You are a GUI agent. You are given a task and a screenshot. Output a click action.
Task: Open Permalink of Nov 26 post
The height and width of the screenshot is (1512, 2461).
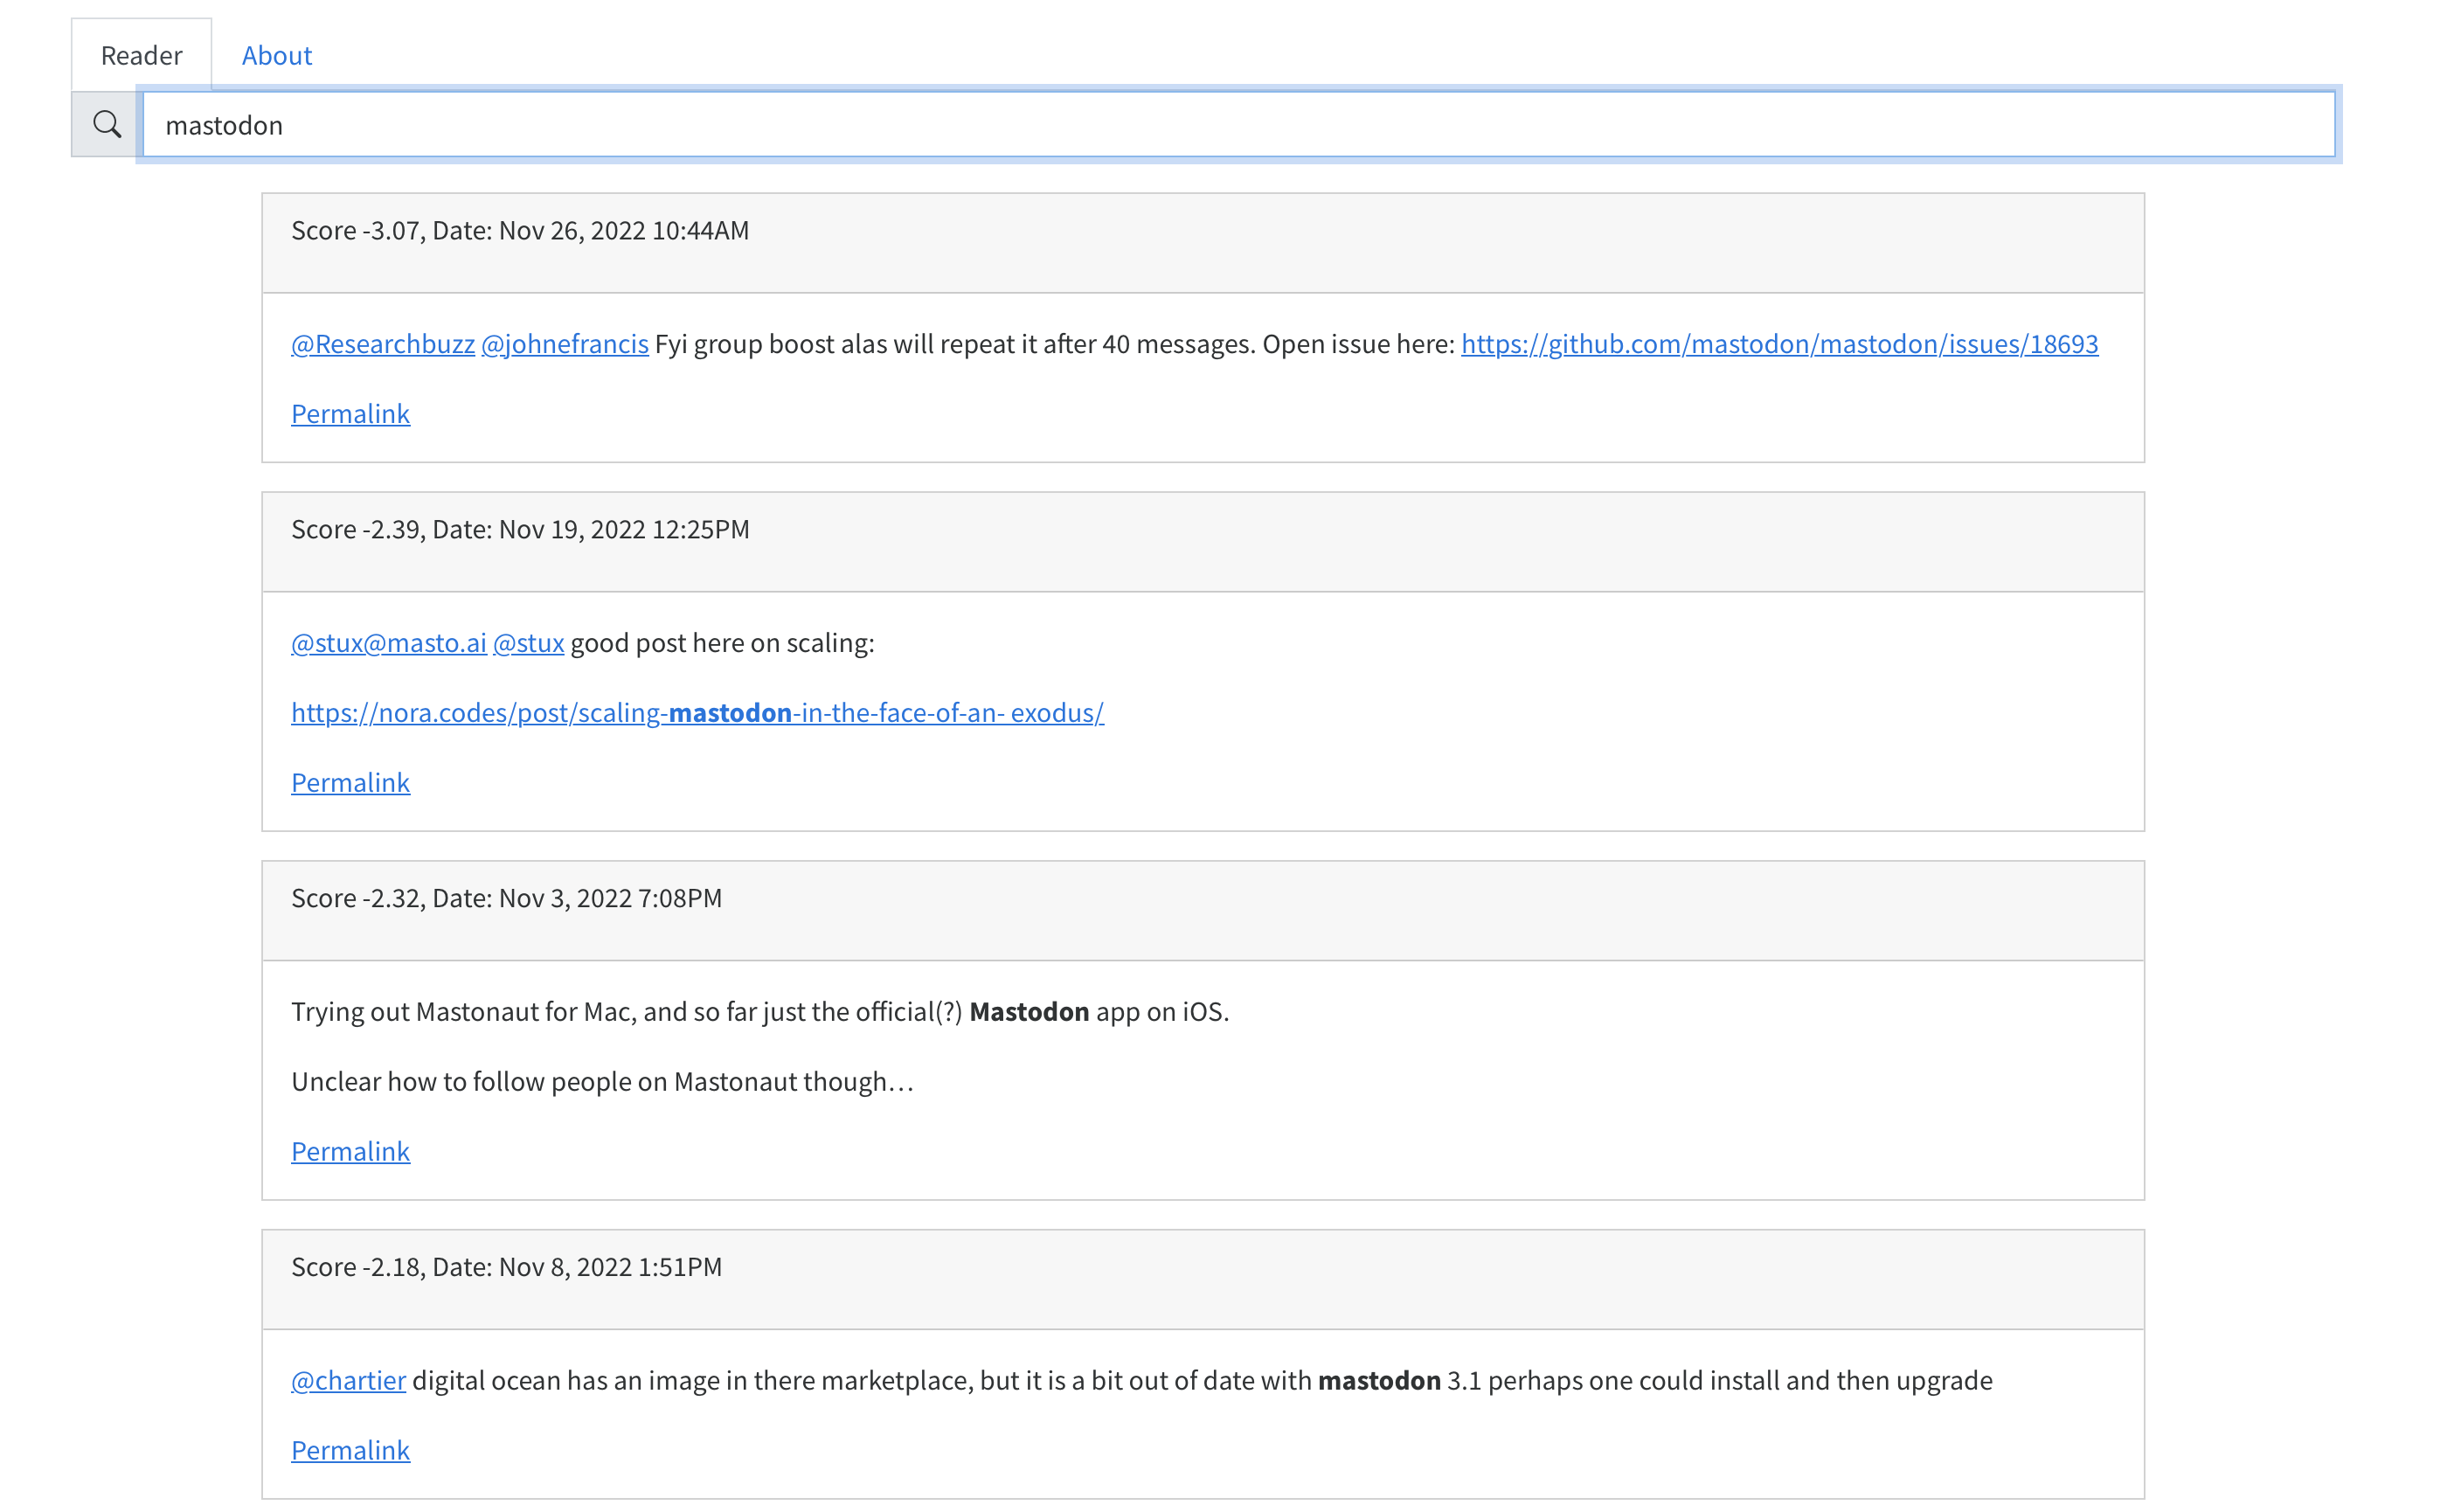pos(350,414)
